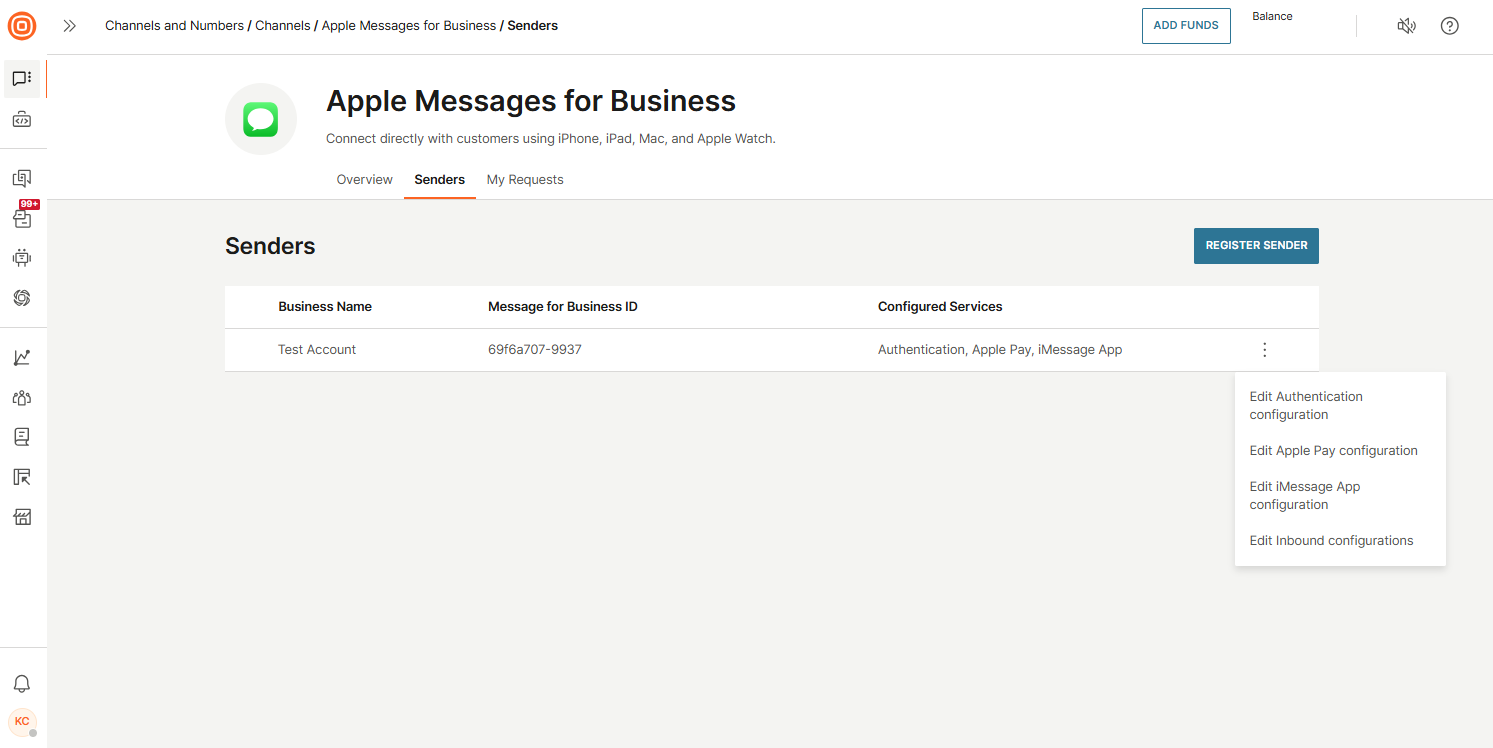Click the green Messages app logo
The image size is (1493, 748).
pyautogui.click(x=261, y=119)
